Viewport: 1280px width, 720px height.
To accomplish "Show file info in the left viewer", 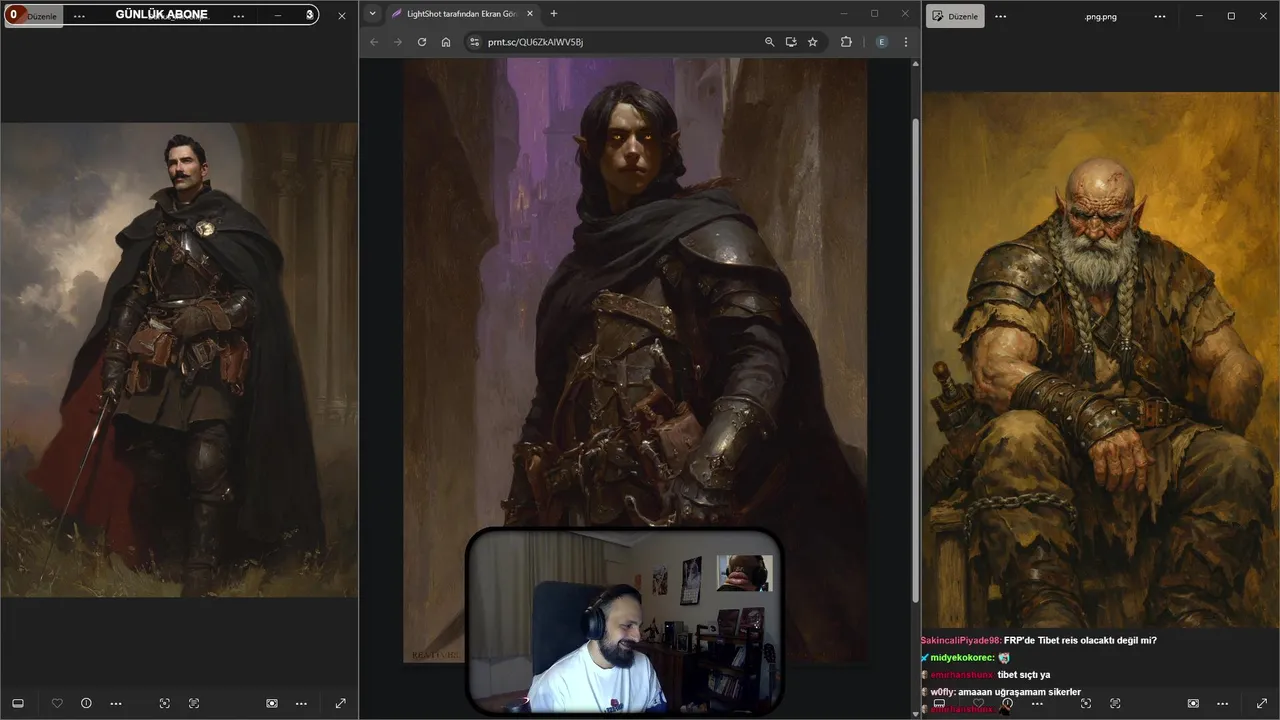I will tap(86, 704).
